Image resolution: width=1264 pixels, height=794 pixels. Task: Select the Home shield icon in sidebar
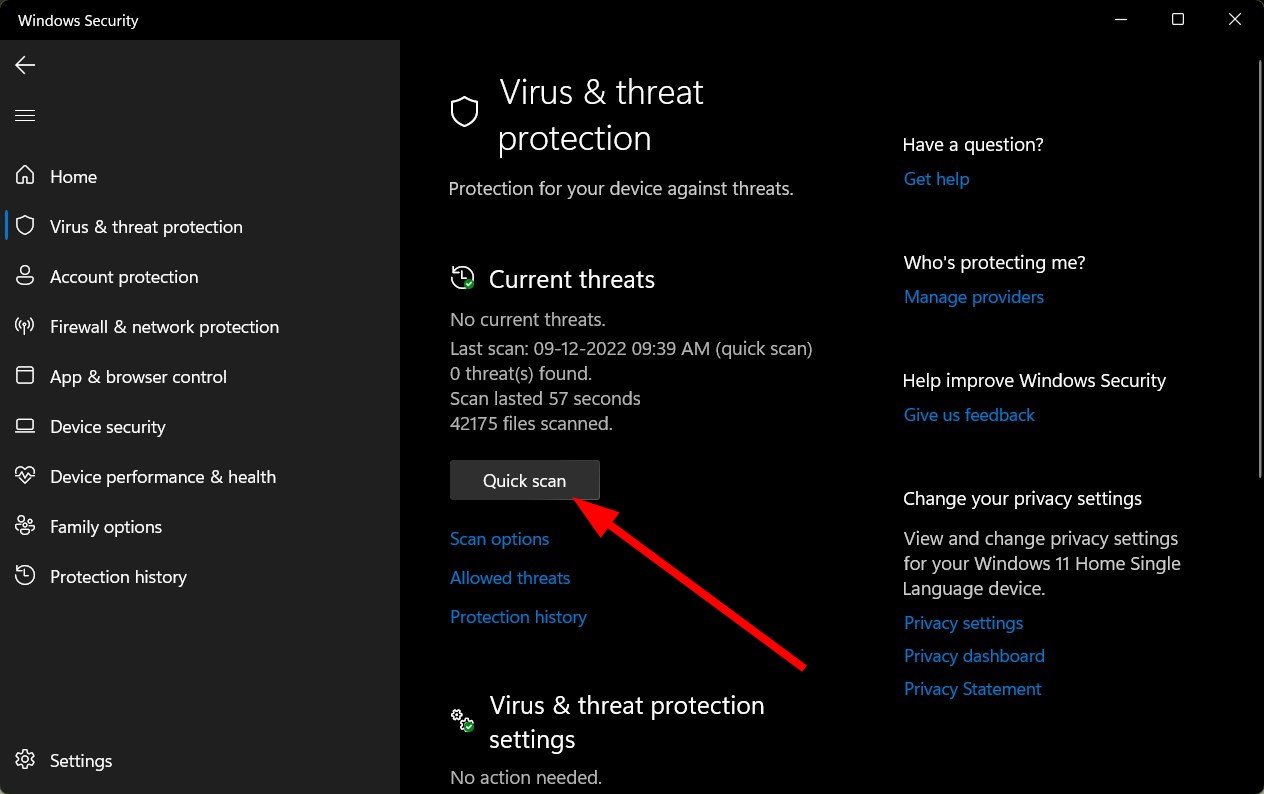click(x=24, y=176)
